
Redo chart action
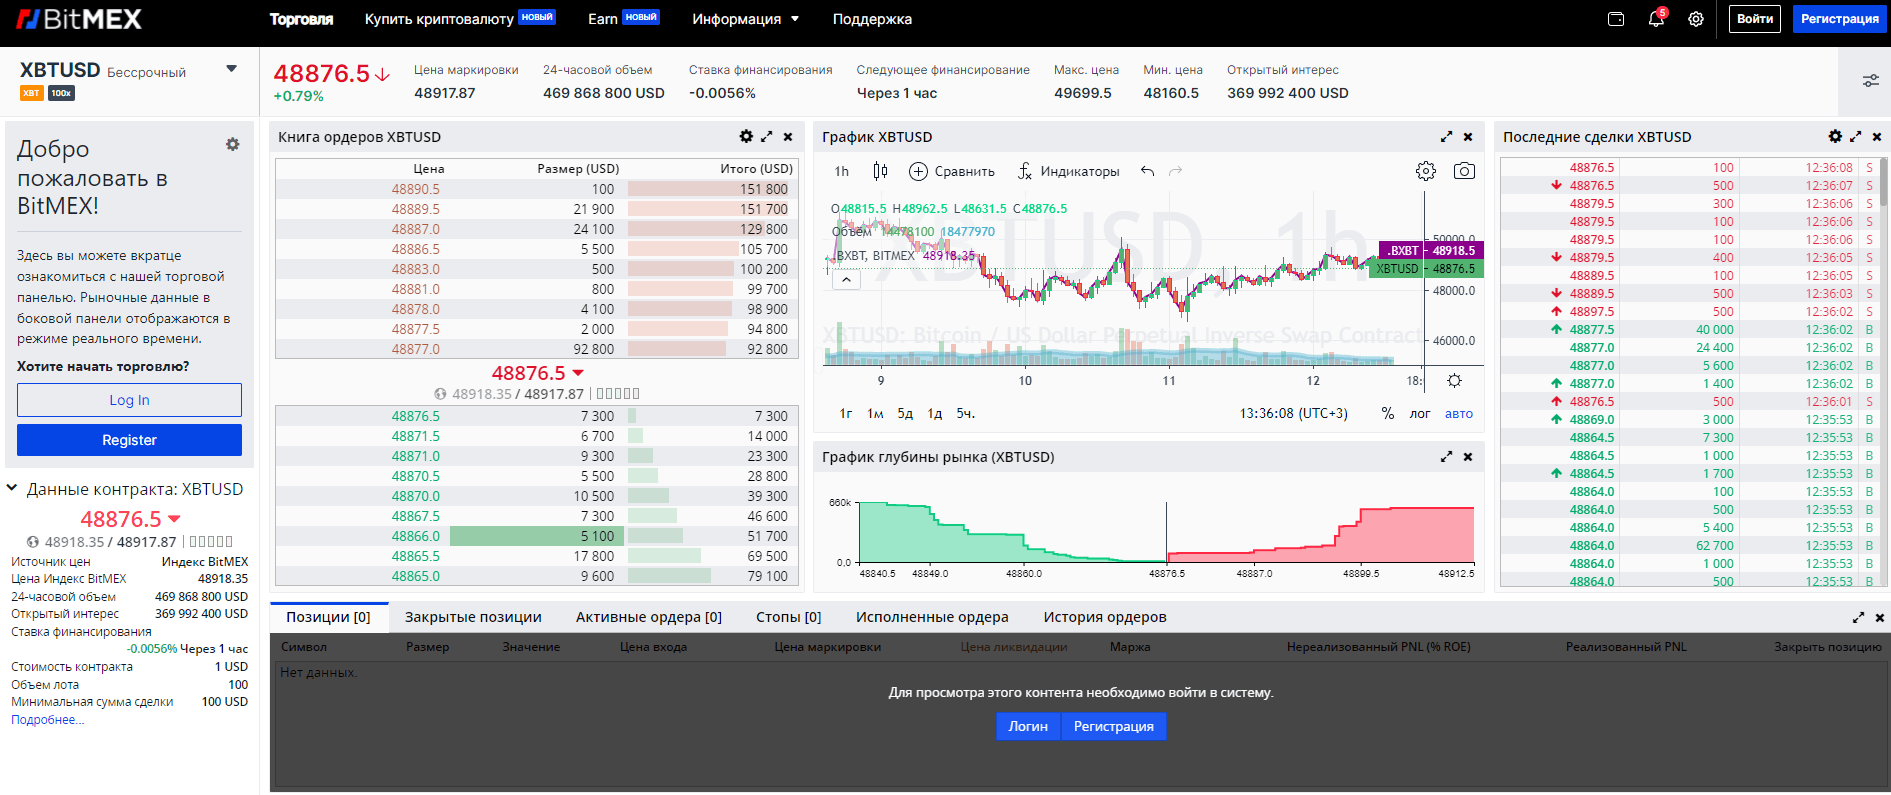click(x=1176, y=171)
